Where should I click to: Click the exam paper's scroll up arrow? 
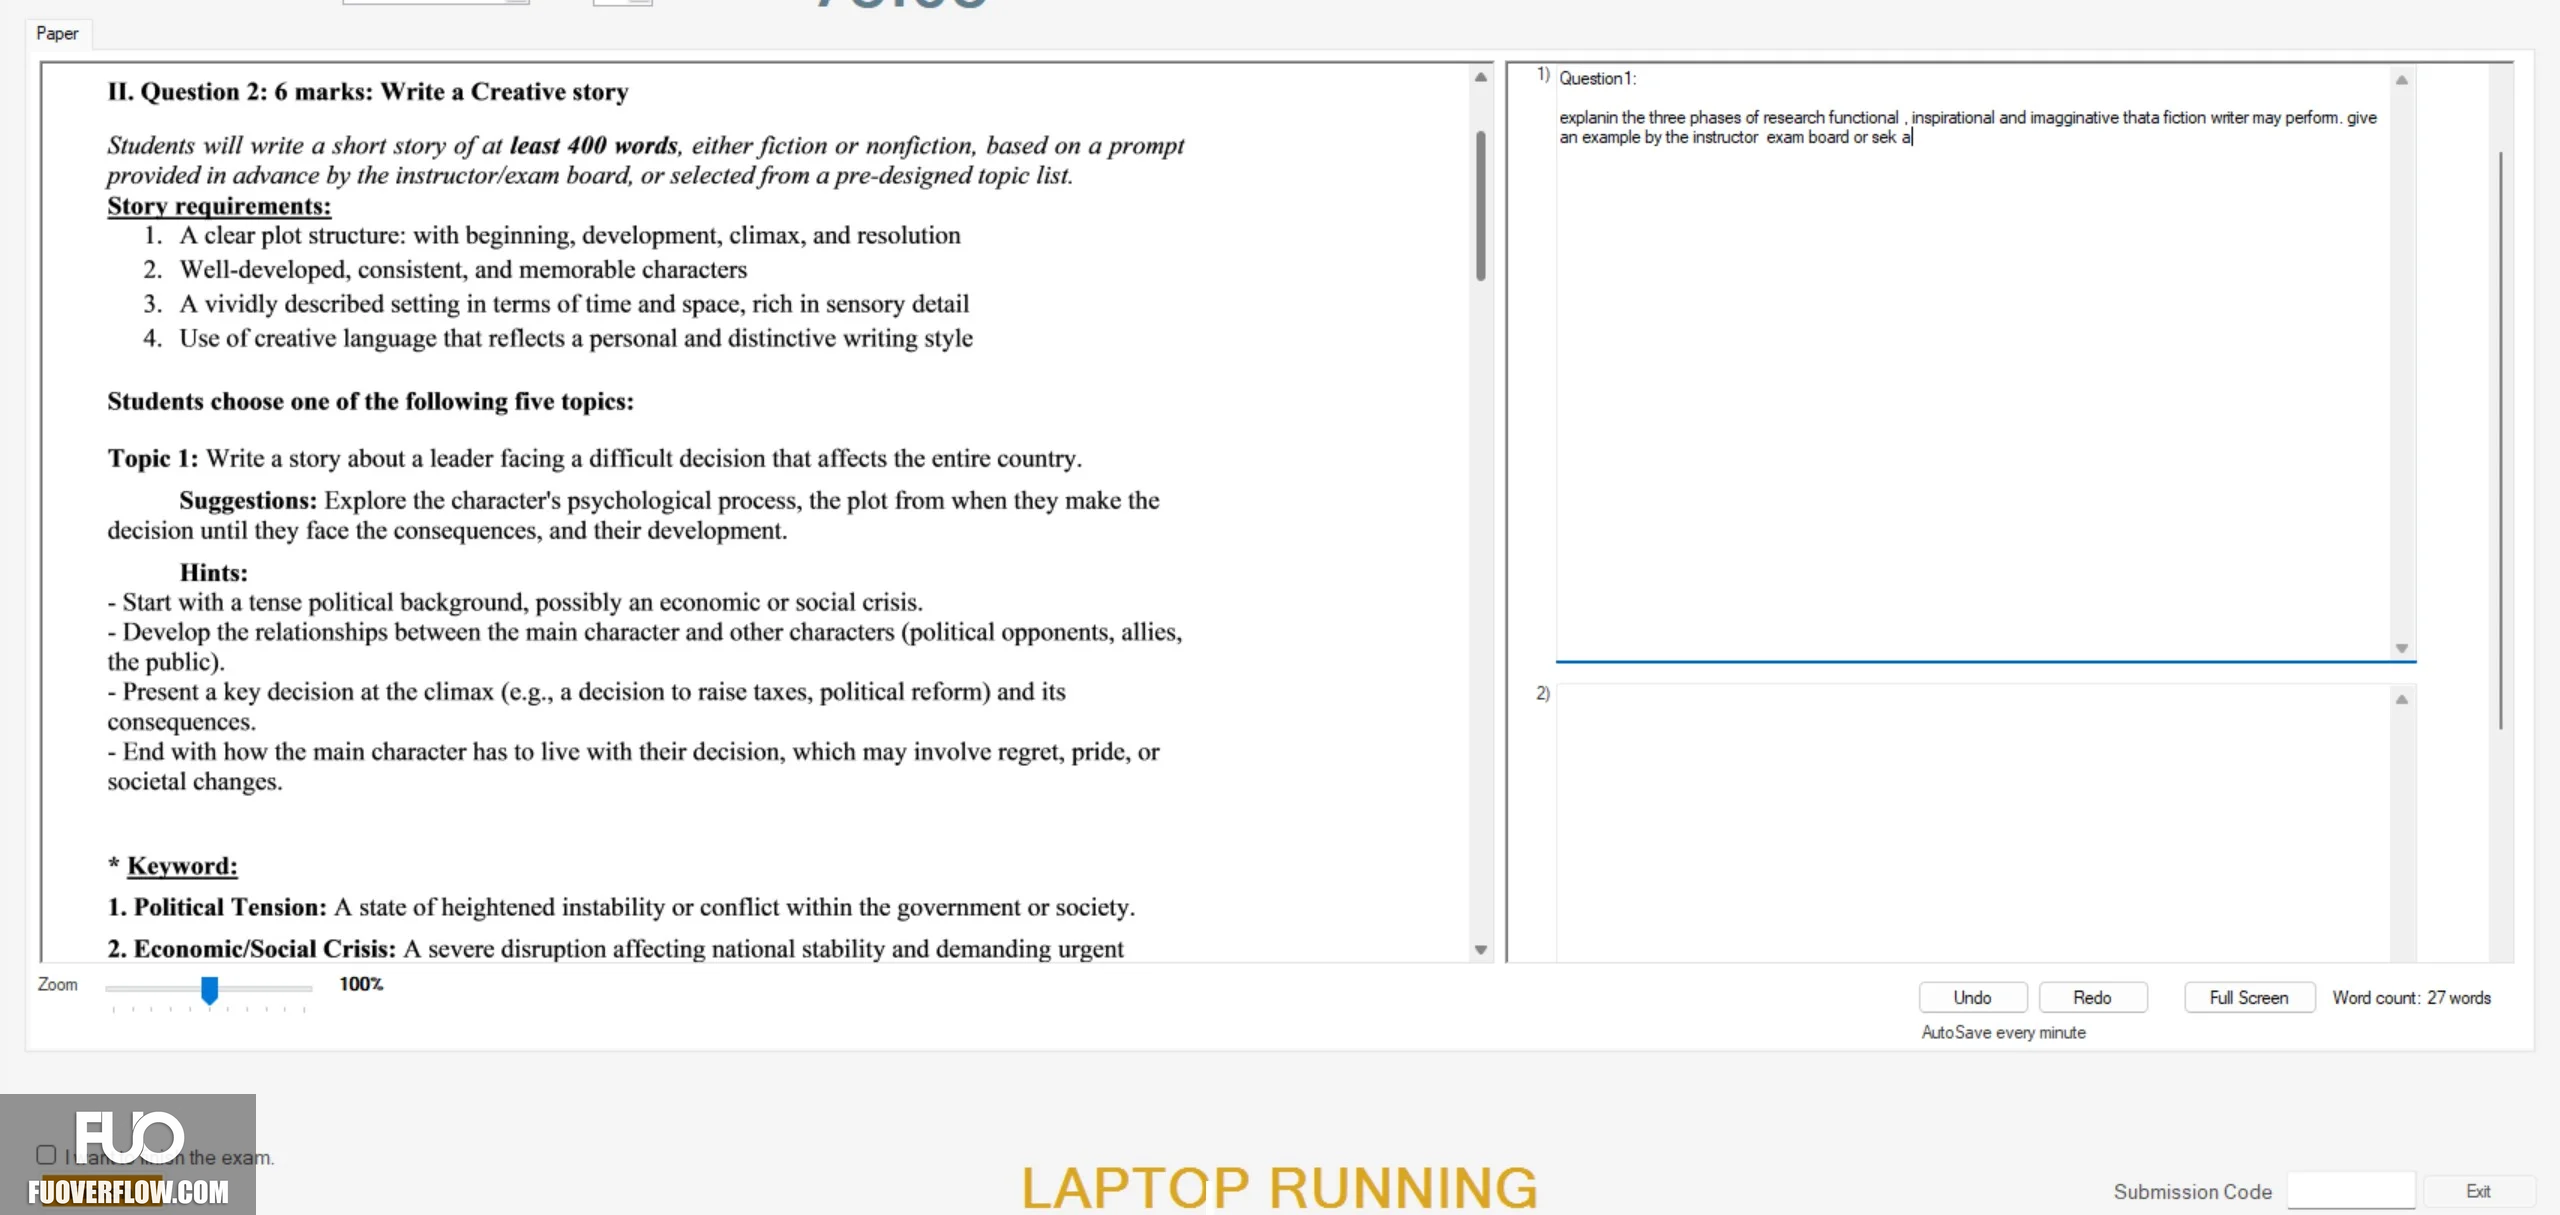(x=1481, y=77)
